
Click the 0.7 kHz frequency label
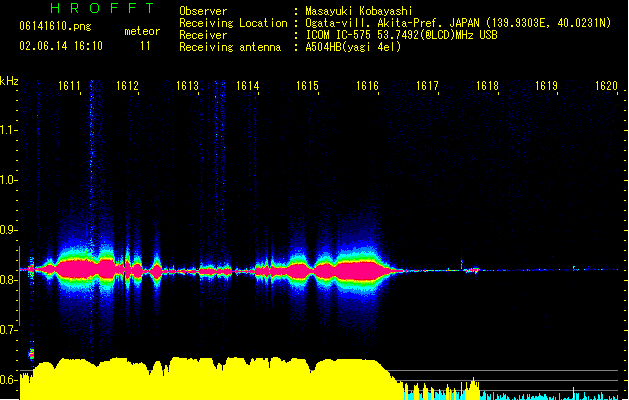[x=8, y=330]
